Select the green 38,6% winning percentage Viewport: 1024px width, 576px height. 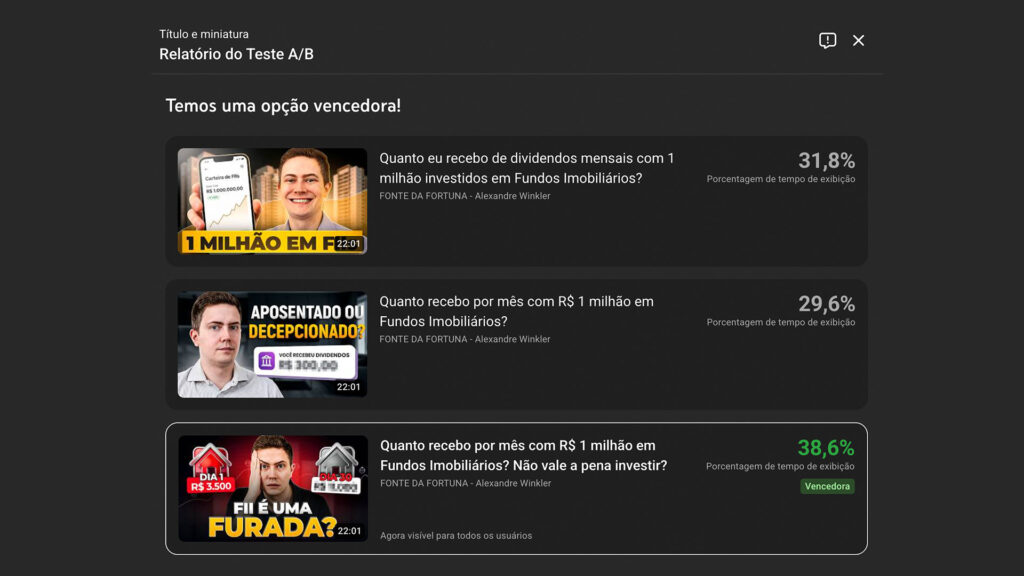point(825,448)
